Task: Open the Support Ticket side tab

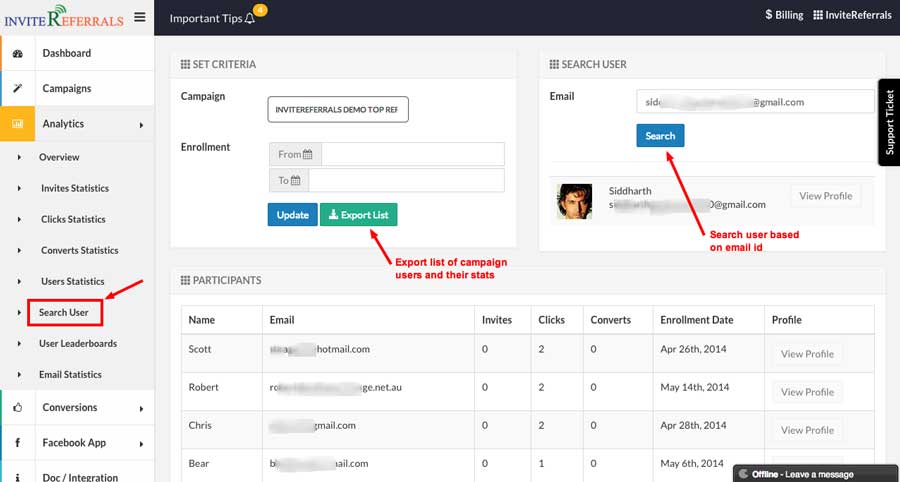Action: click(889, 122)
